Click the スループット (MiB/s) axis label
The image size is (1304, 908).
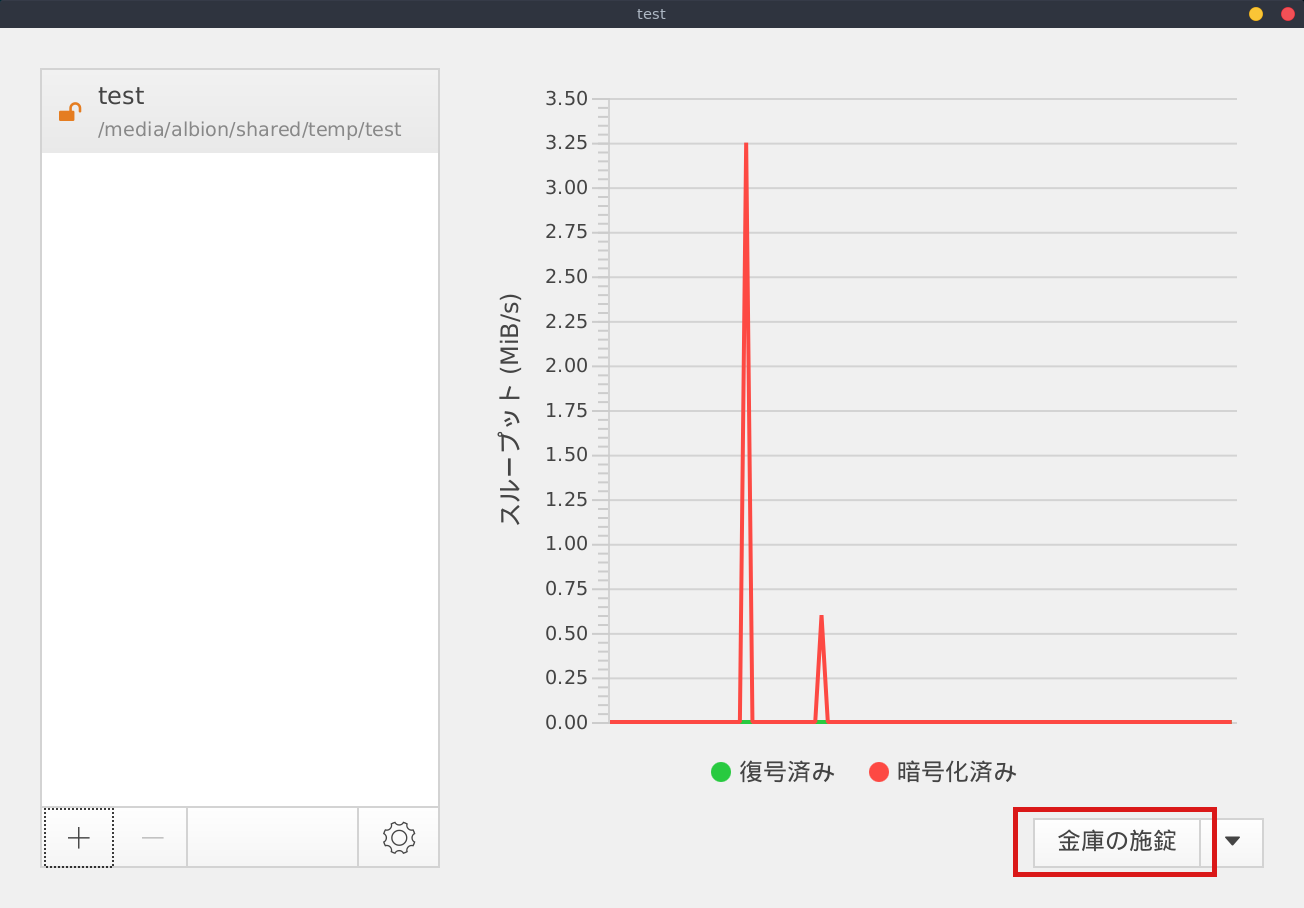coord(510,411)
